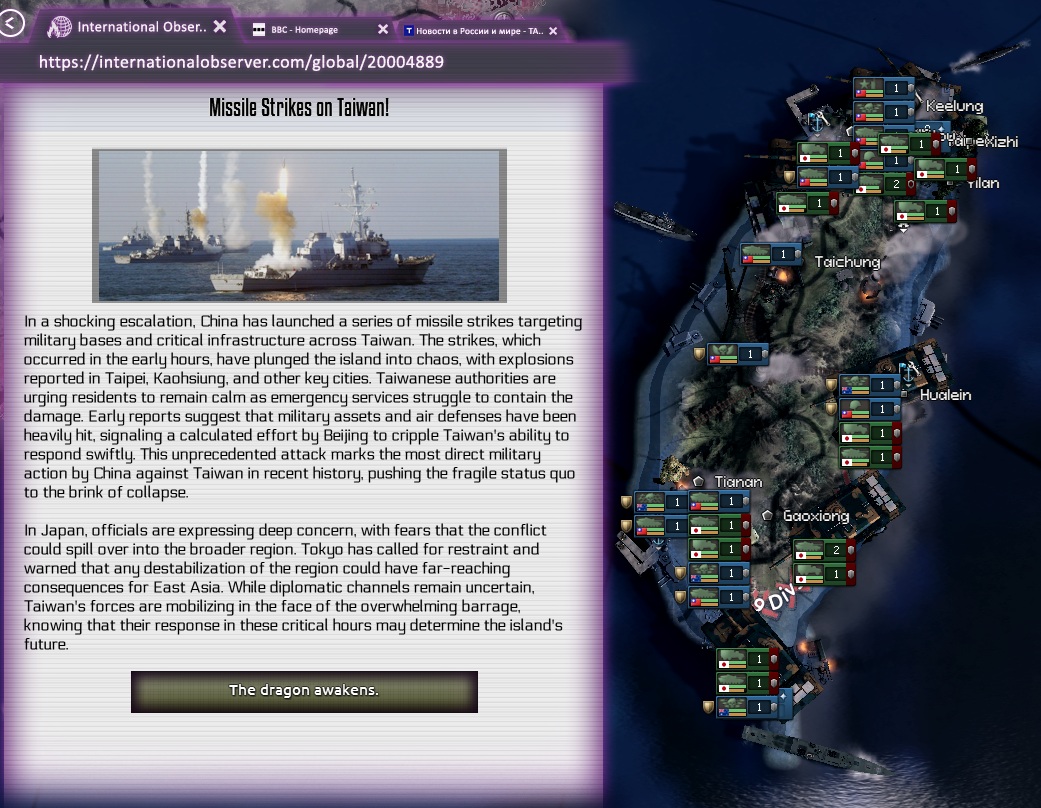Image resolution: width=1041 pixels, height=808 pixels.
Task: Click the globe icon on the International Observer tab
Action: point(59,27)
